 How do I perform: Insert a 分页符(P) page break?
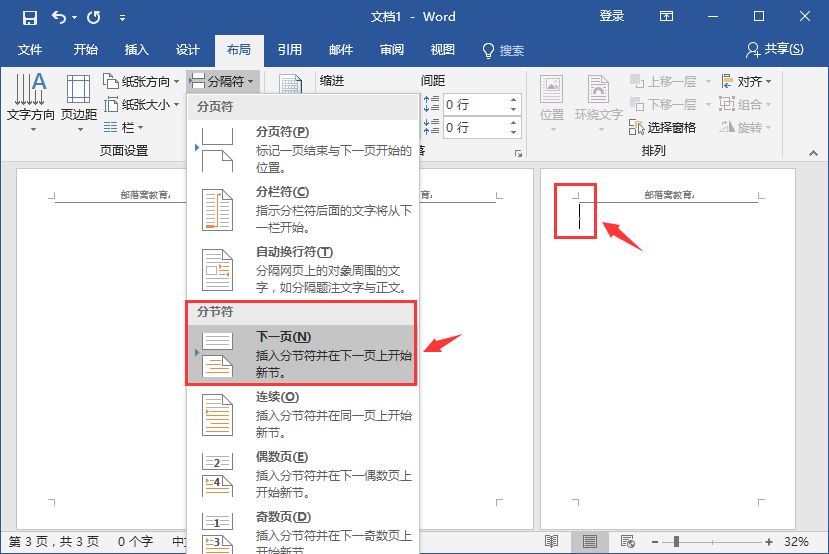[x=303, y=150]
